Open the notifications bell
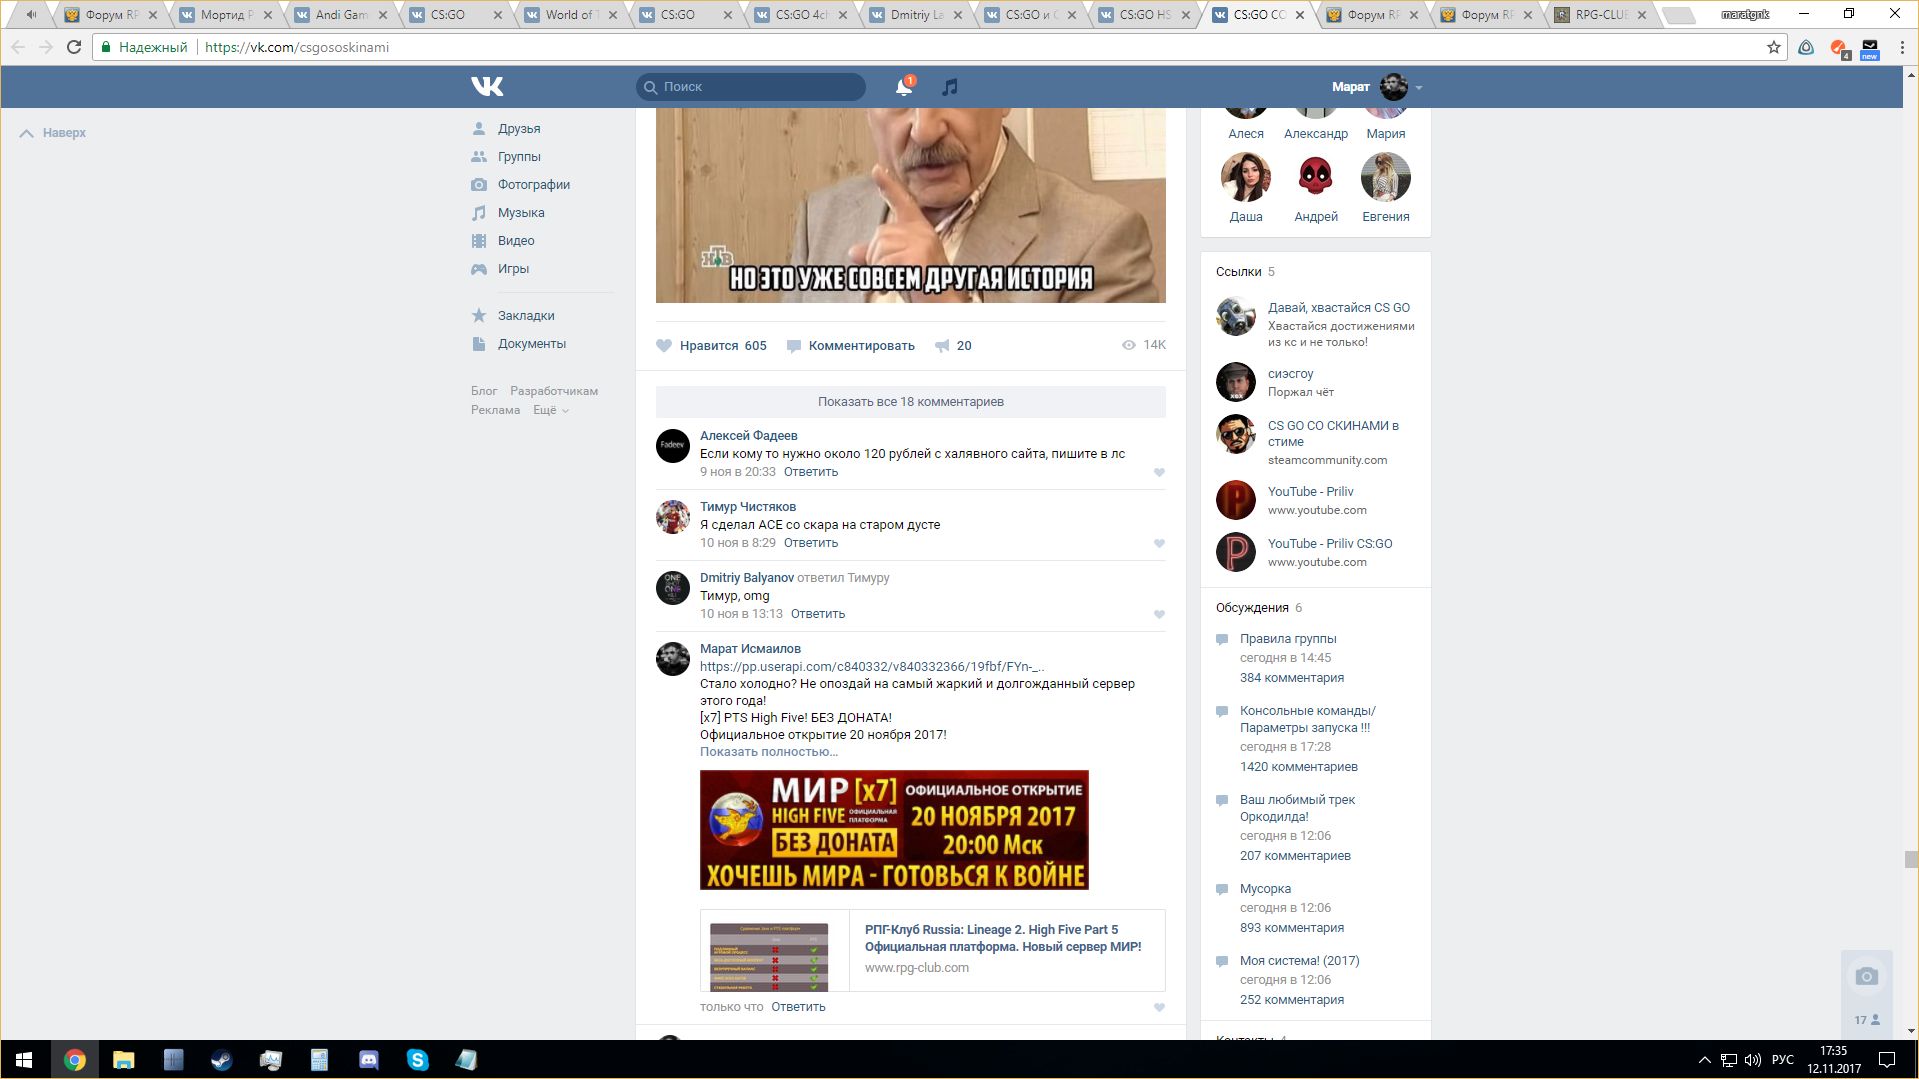1919x1079 pixels. click(903, 87)
